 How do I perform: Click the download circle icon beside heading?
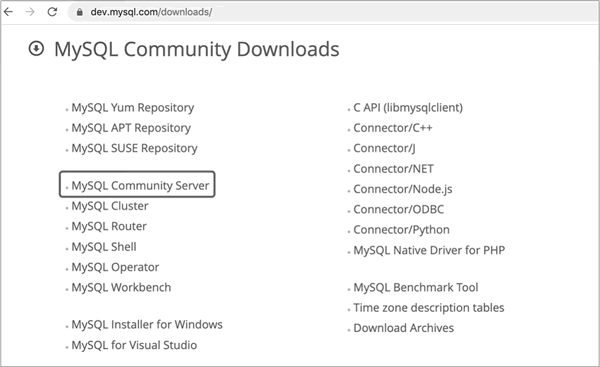pos(36,49)
